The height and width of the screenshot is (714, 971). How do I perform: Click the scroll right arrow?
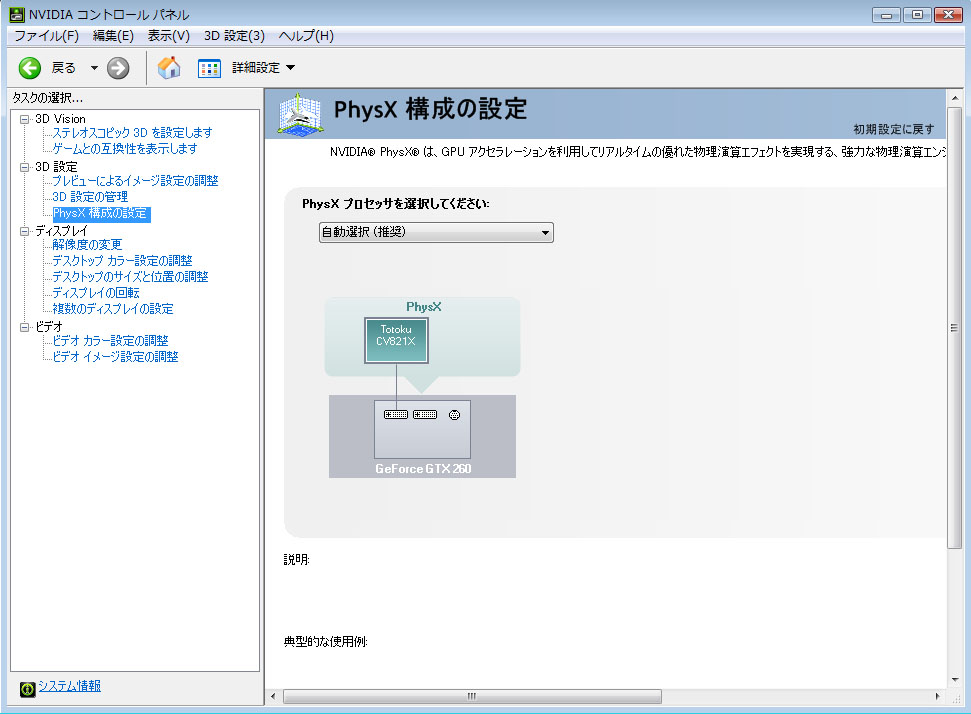coord(937,697)
